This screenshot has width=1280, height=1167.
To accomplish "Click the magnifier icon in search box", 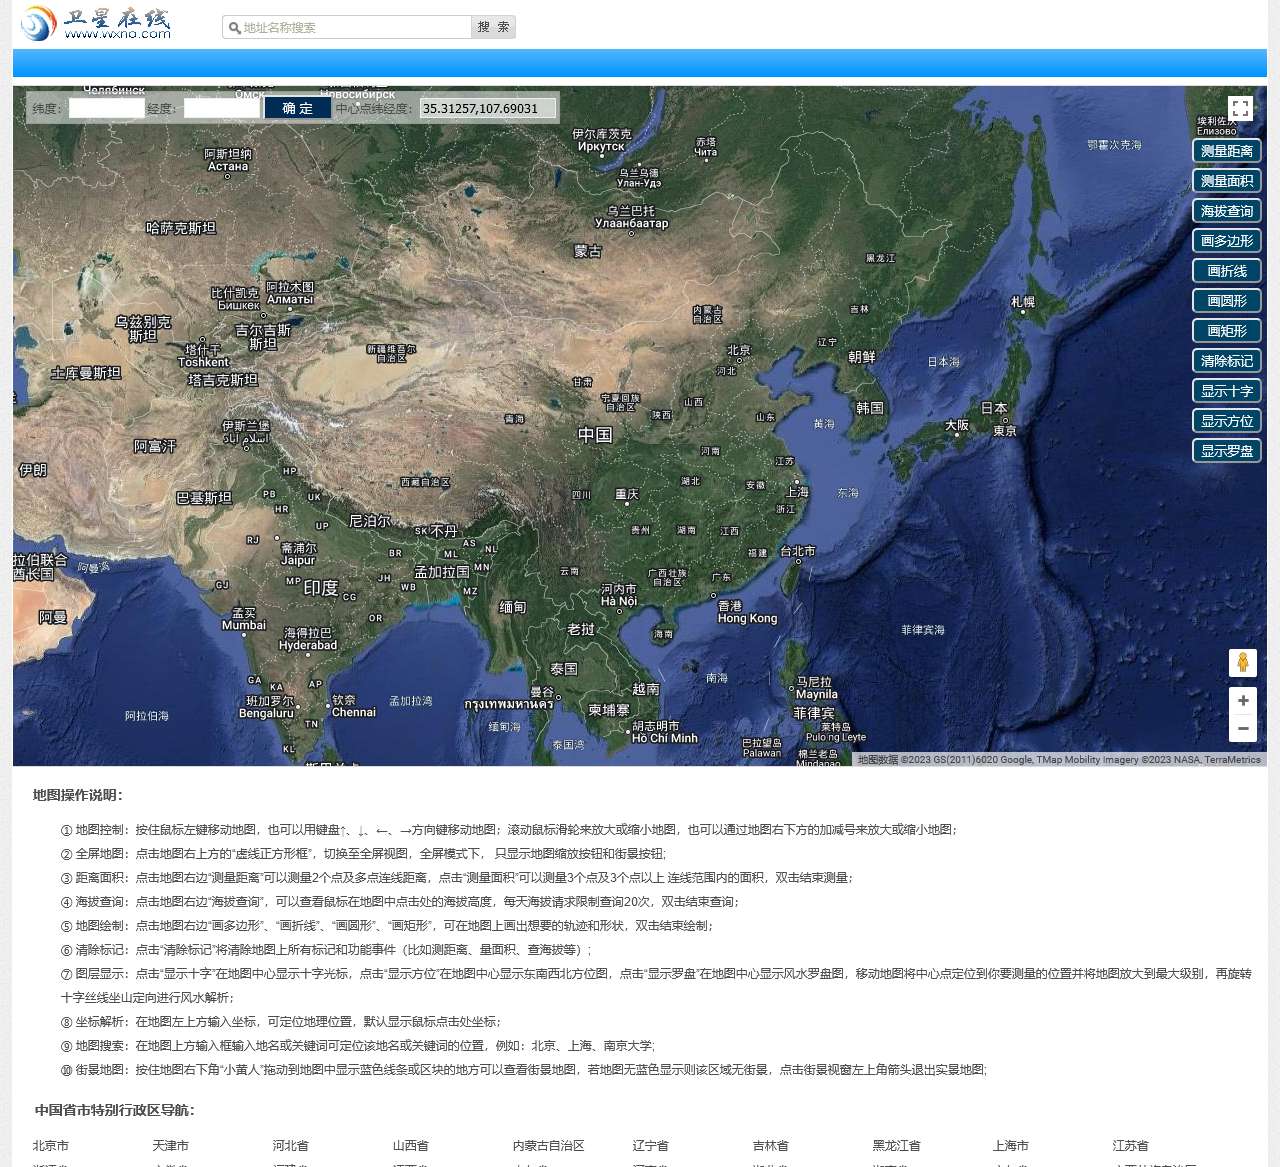I will coord(234,28).
